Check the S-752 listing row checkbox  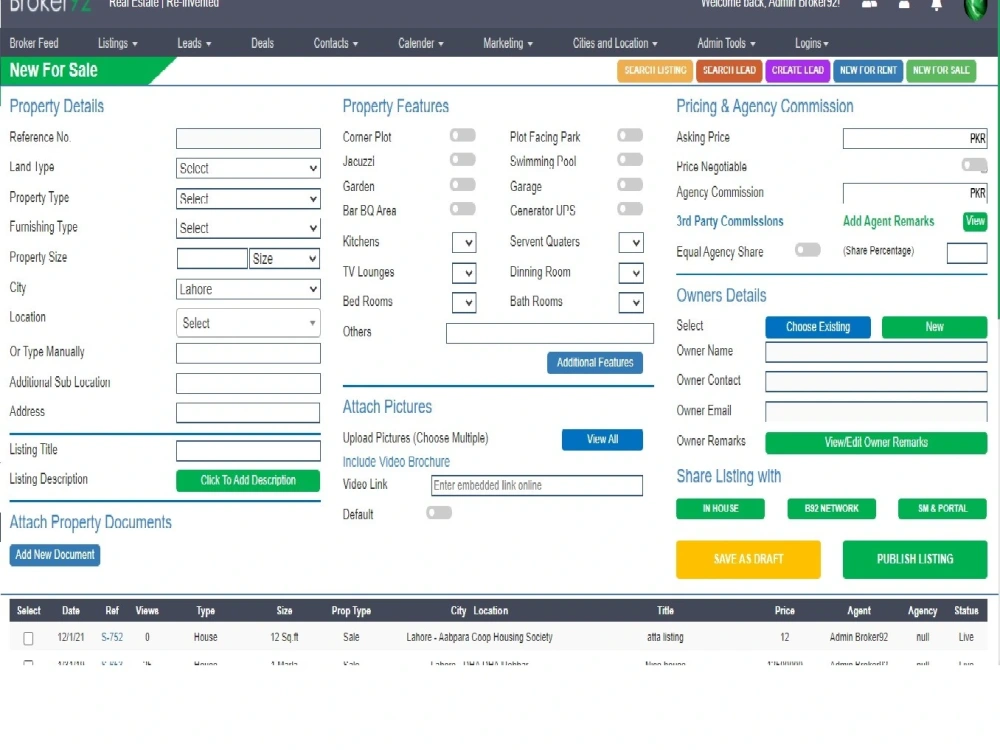click(28, 638)
